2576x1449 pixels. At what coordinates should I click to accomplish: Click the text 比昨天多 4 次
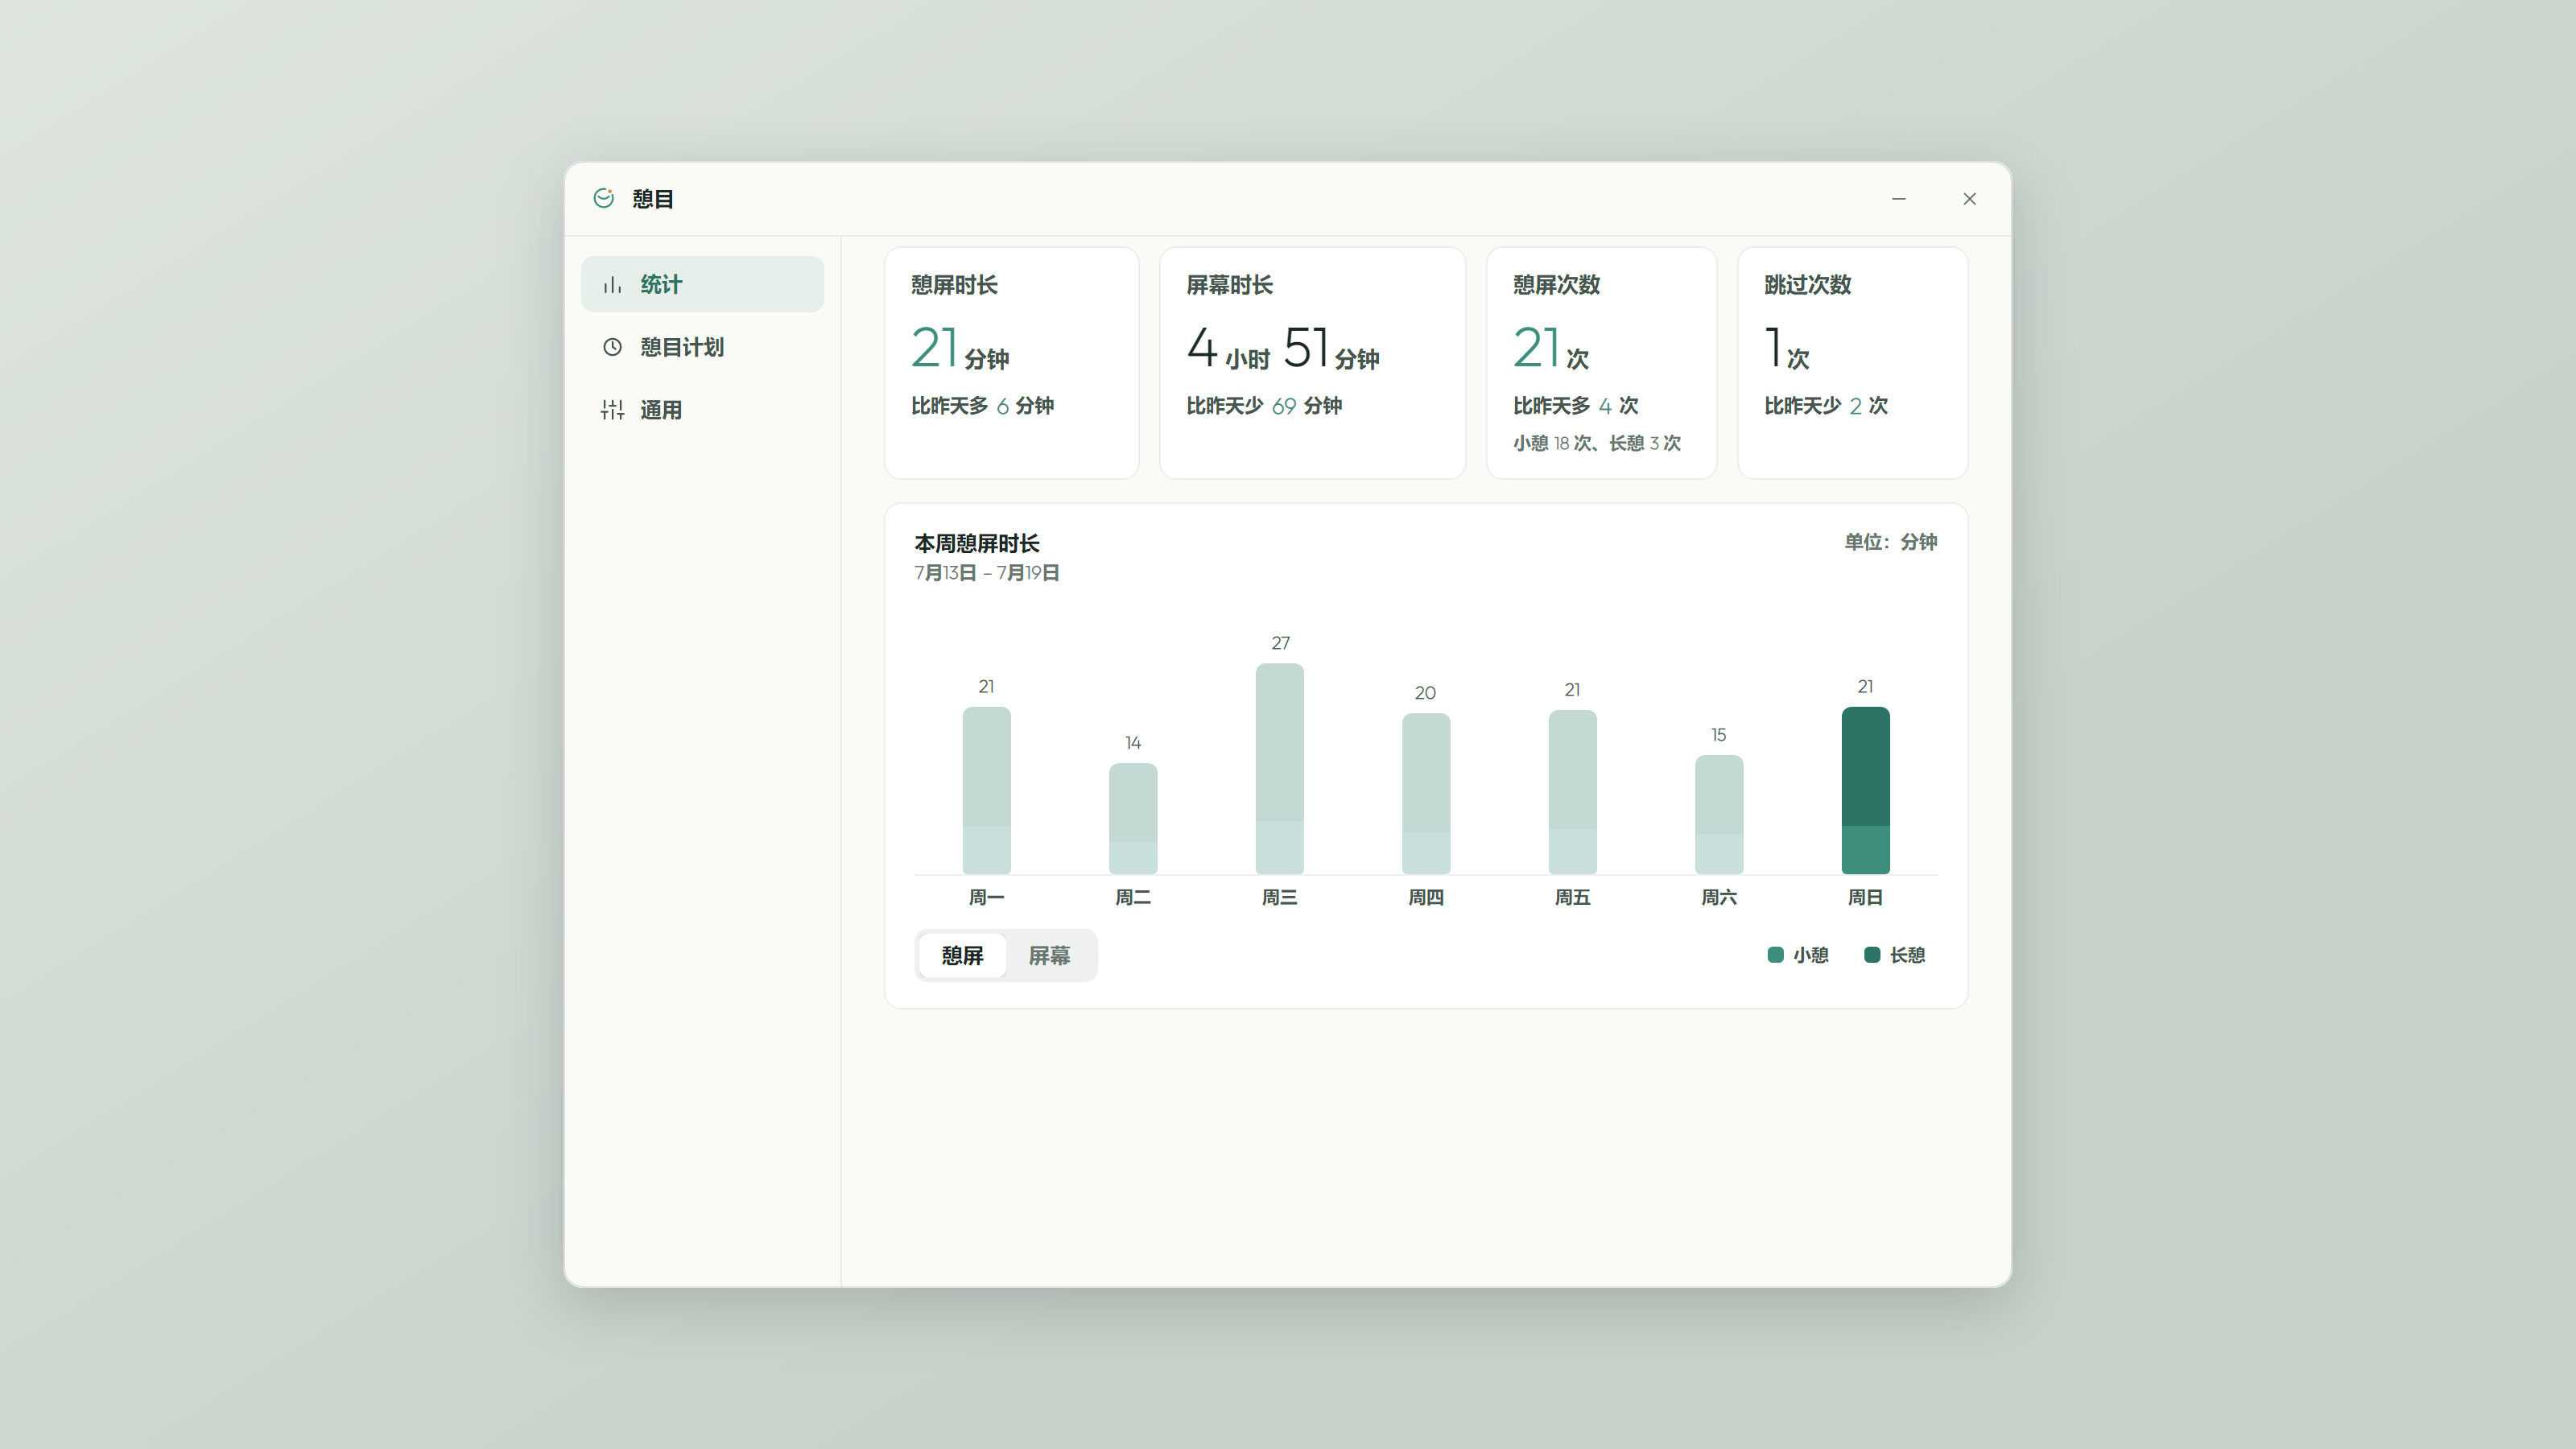point(1575,406)
